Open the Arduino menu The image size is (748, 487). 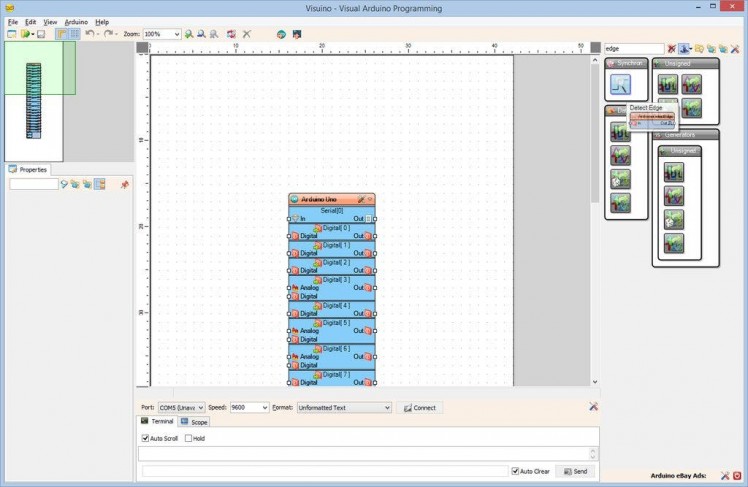tap(76, 21)
